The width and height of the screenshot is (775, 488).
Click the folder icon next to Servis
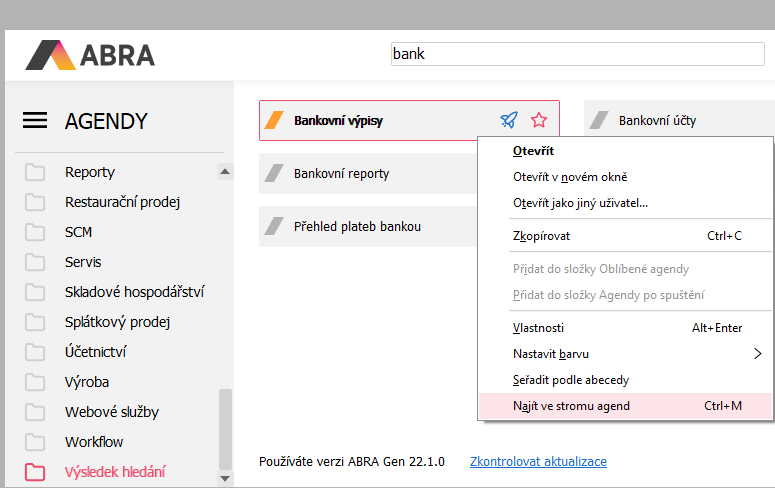tap(35, 262)
